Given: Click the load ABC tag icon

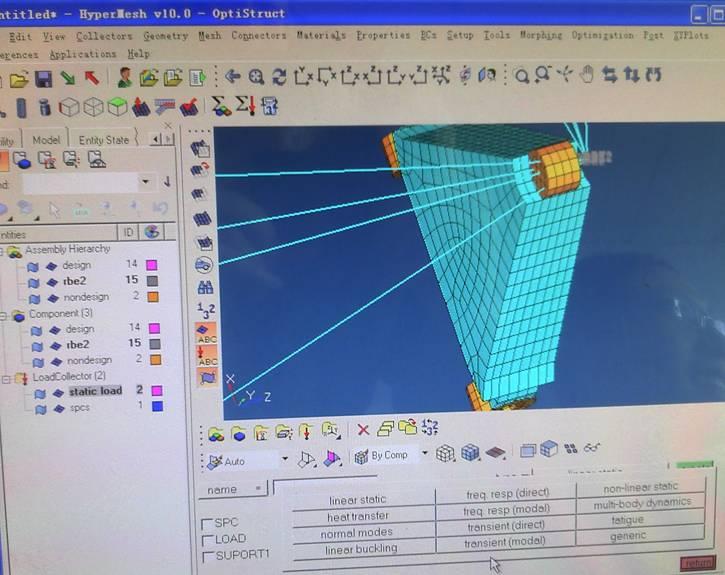Looking at the screenshot, I should tap(207, 356).
